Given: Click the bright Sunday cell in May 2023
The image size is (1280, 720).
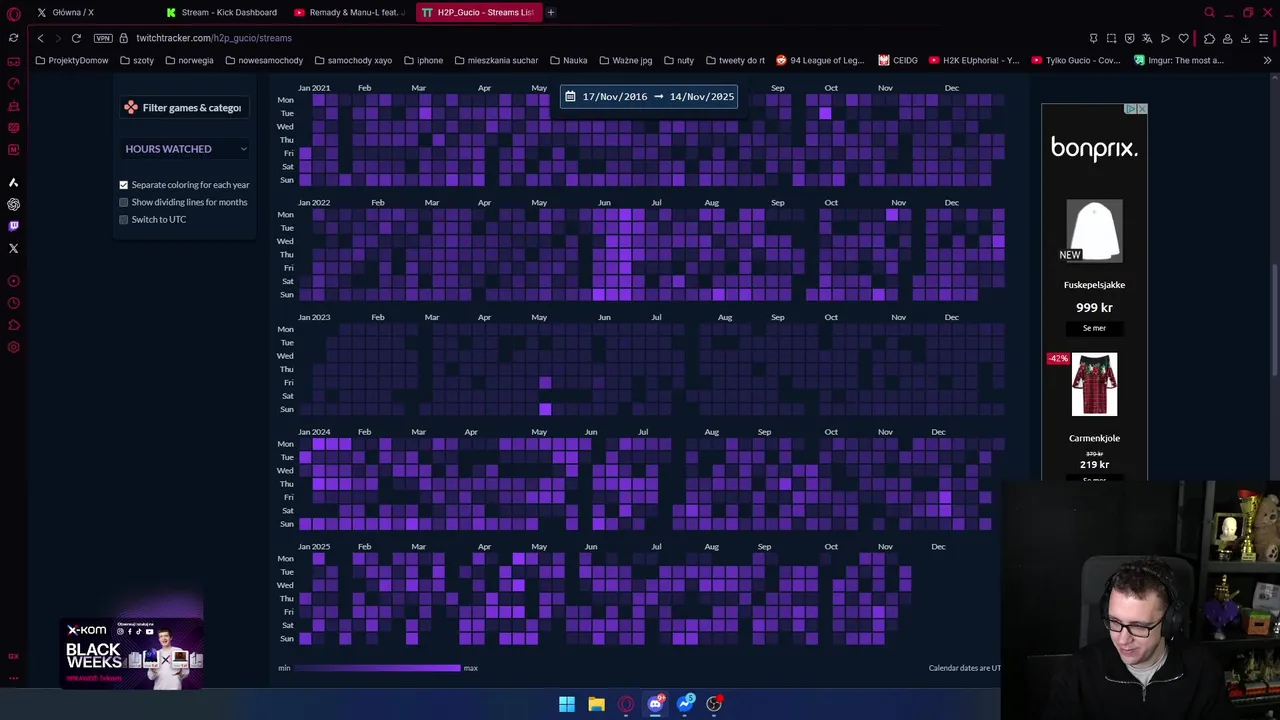Looking at the screenshot, I should click(545, 409).
